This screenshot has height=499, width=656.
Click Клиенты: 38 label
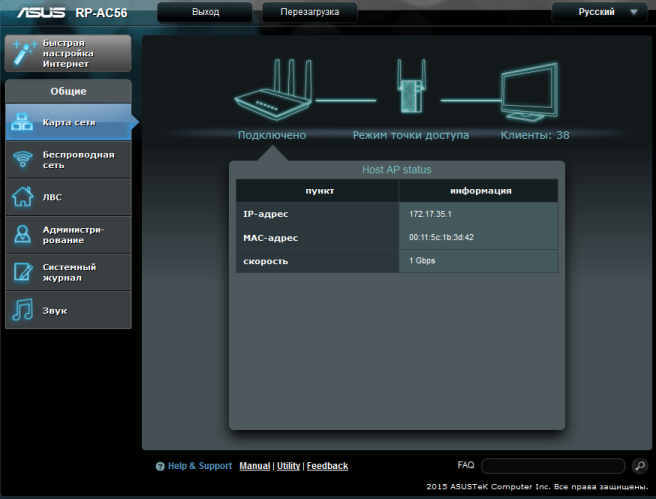point(535,135)
